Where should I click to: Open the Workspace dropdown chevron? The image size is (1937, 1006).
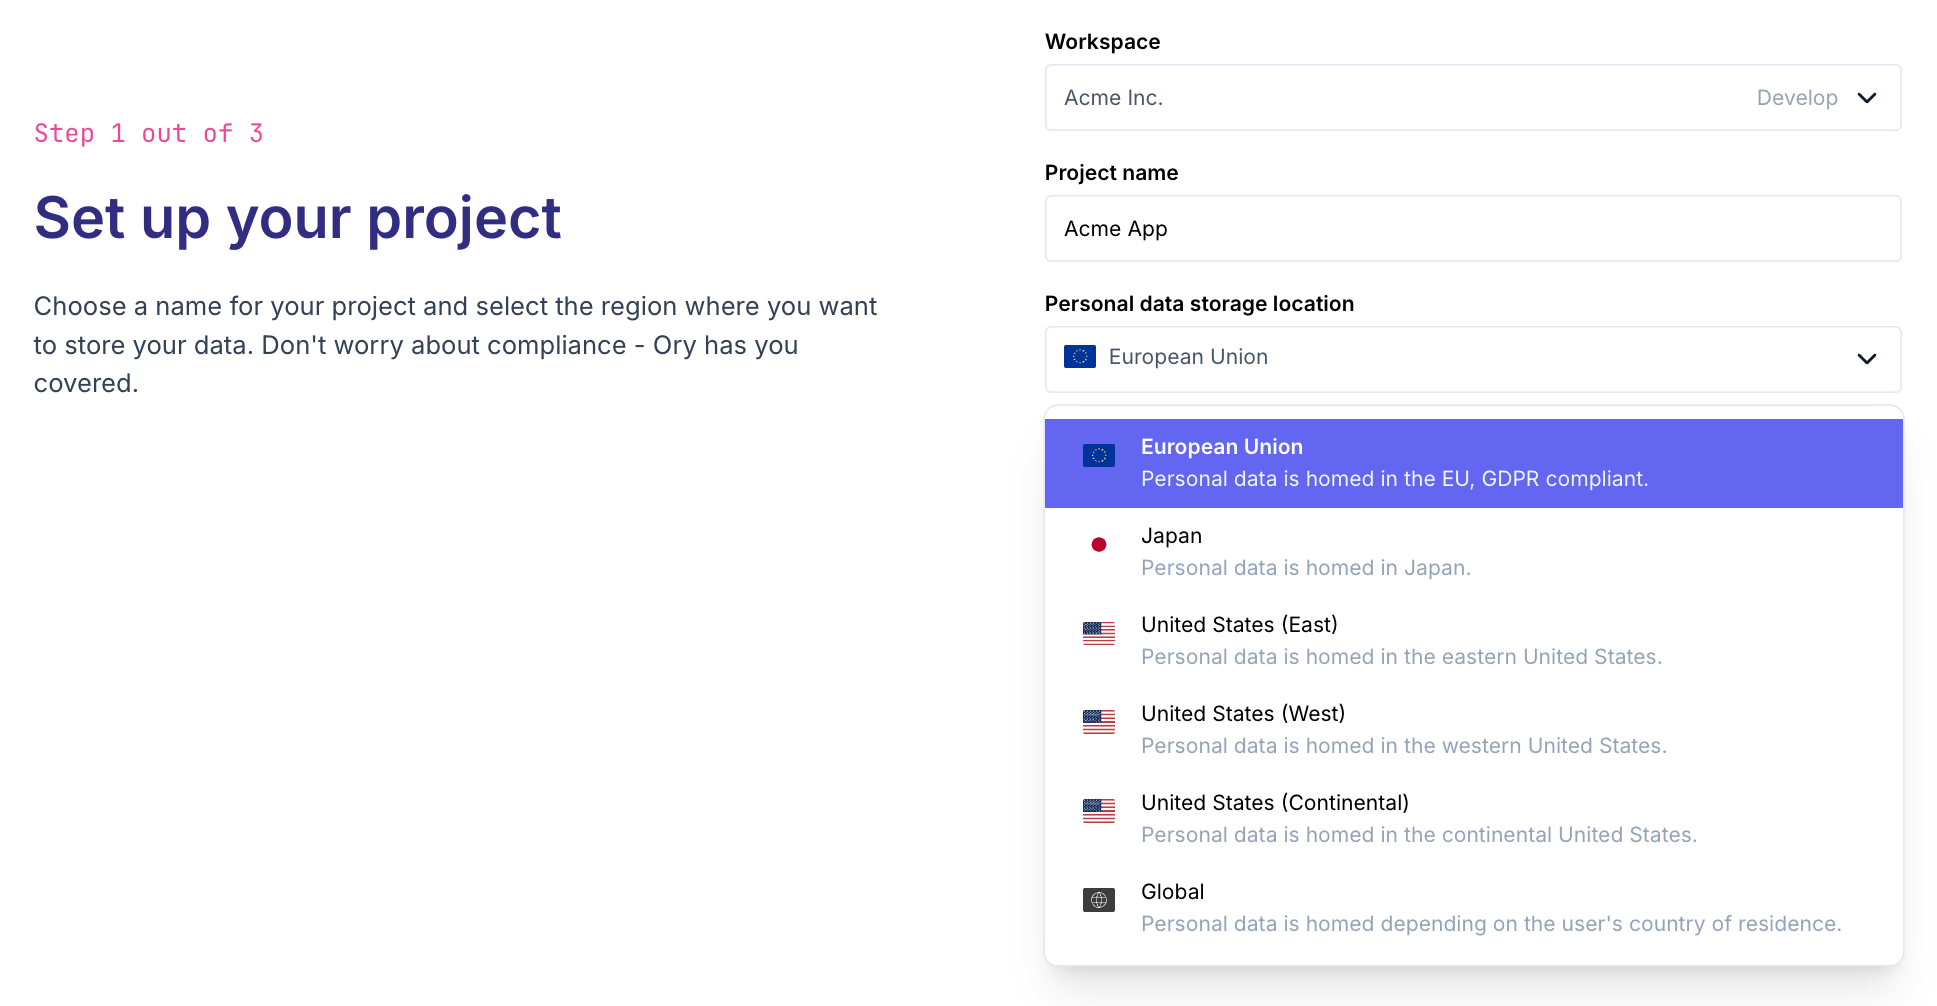coord(1866,98)
